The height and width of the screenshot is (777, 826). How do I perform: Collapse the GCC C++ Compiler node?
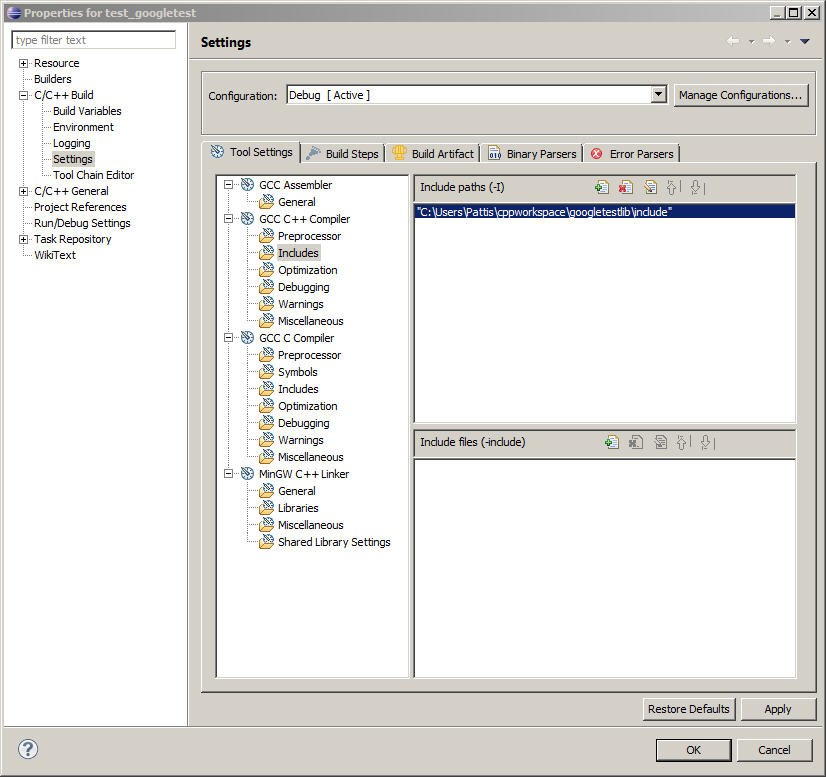pos(228,219)
